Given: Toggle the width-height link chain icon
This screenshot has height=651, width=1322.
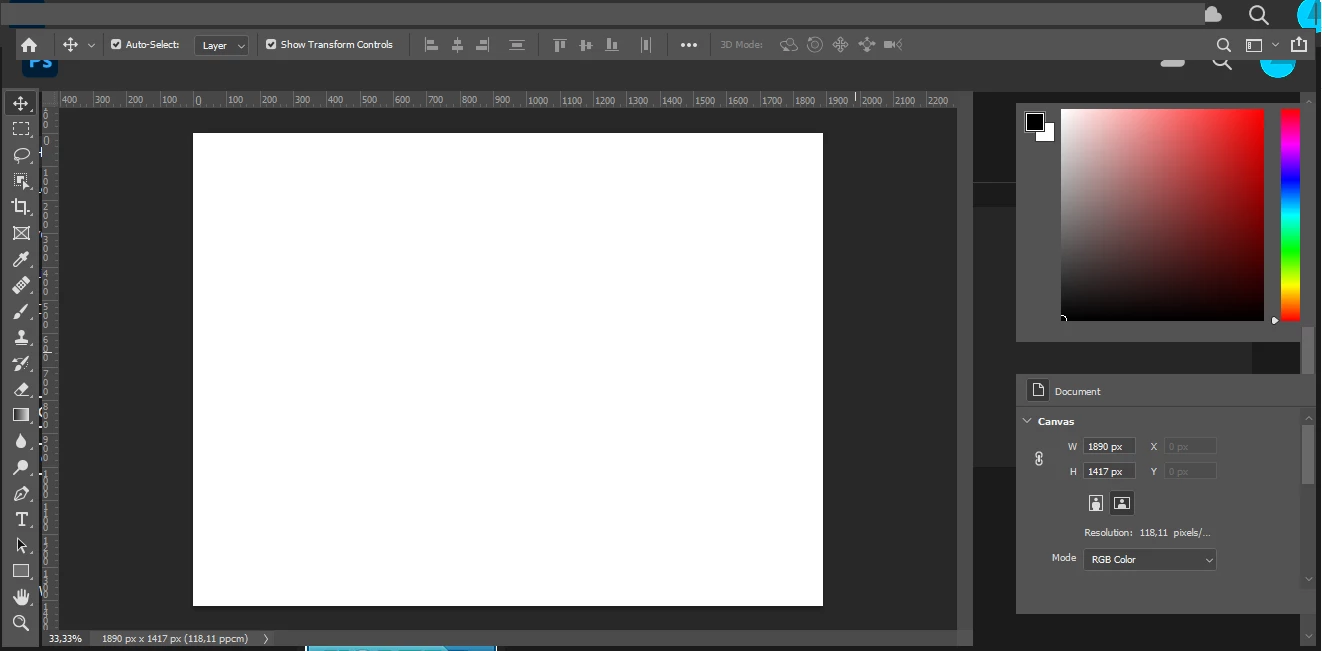Looking at the screenshot, I should [1039, 458].
